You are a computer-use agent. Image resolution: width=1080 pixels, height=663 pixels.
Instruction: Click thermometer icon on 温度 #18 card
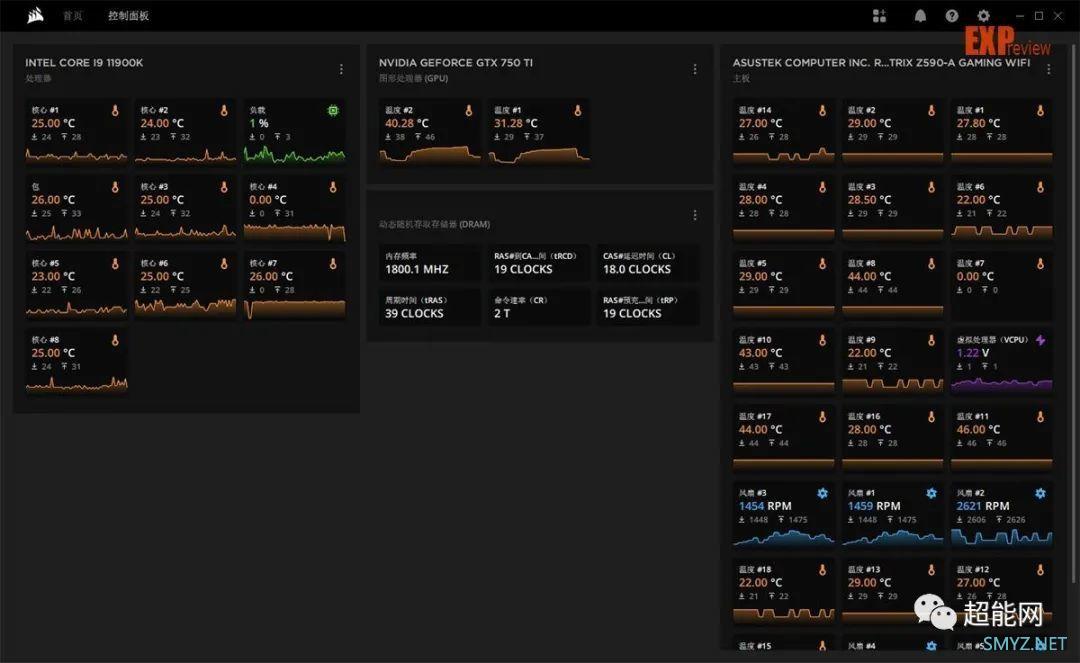point(822,570)
